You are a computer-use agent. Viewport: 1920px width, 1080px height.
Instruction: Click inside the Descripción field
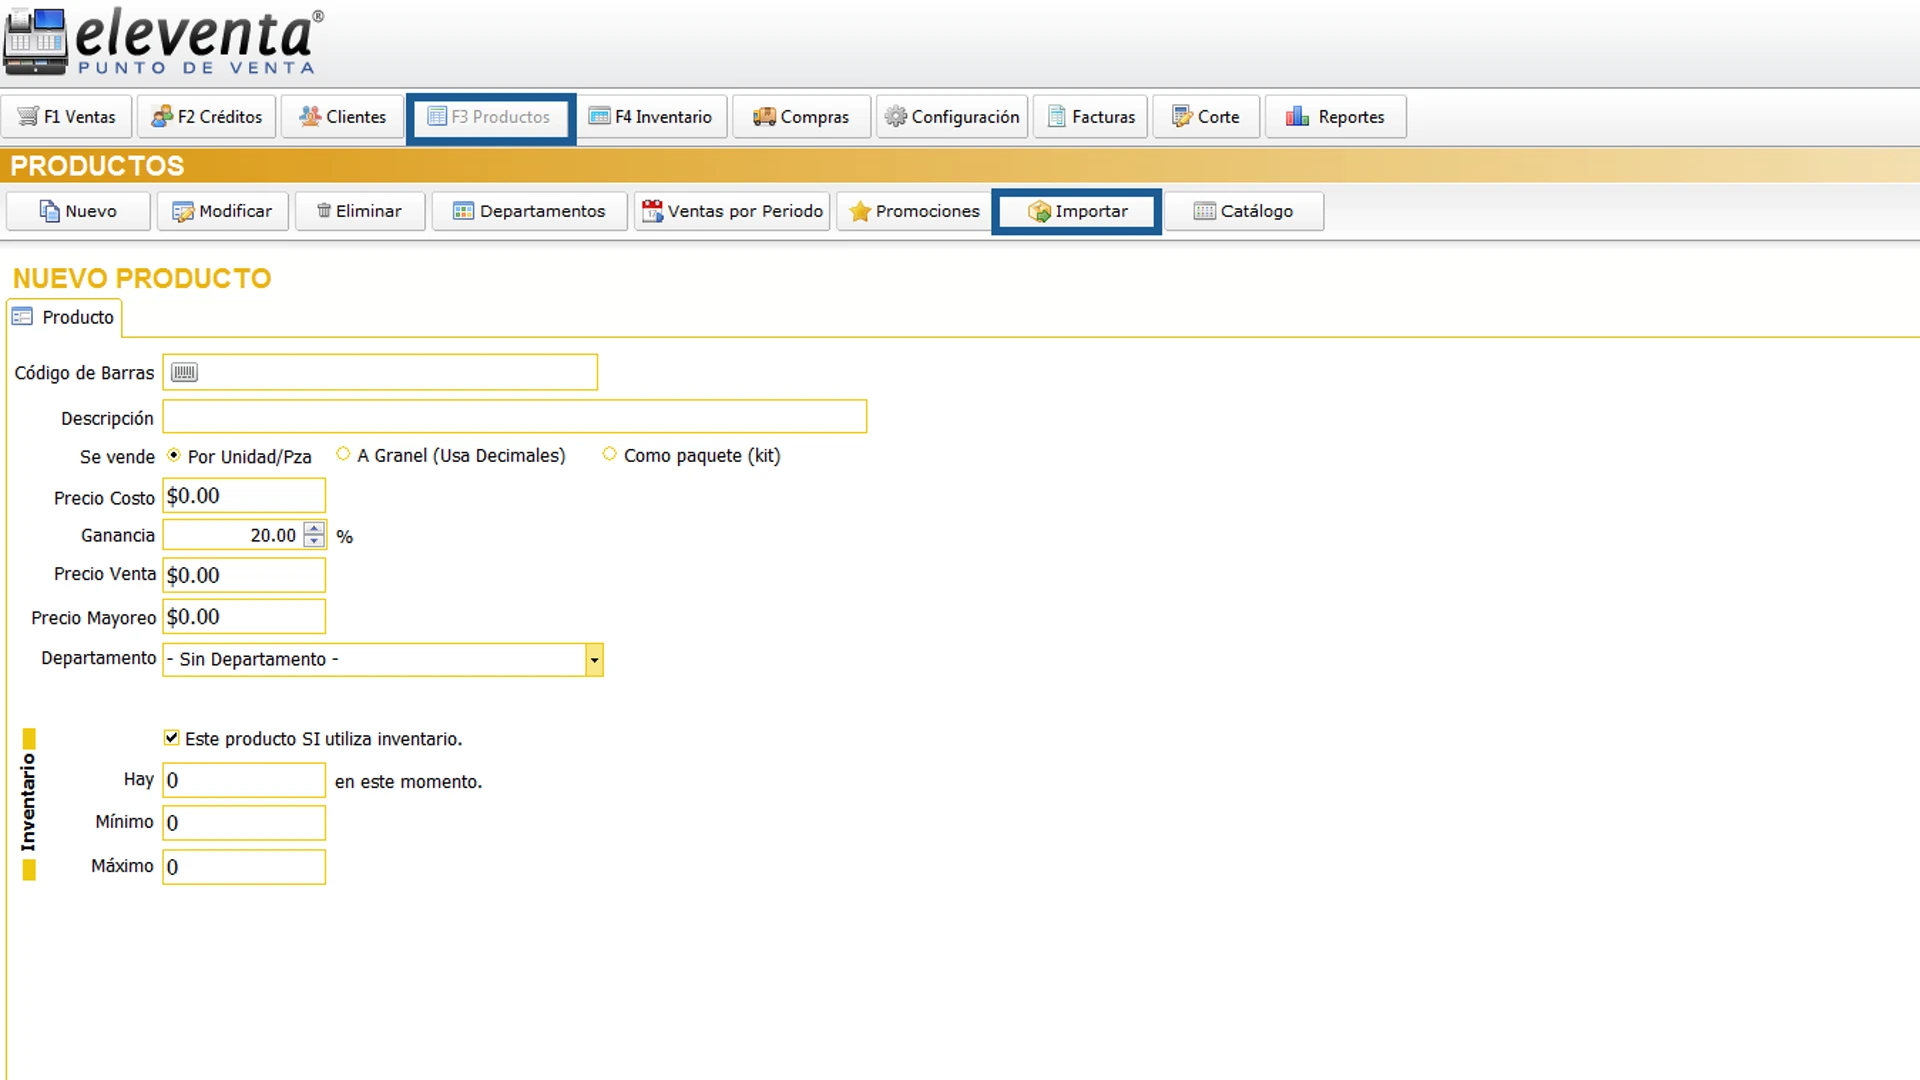click(x=514, y=417)
